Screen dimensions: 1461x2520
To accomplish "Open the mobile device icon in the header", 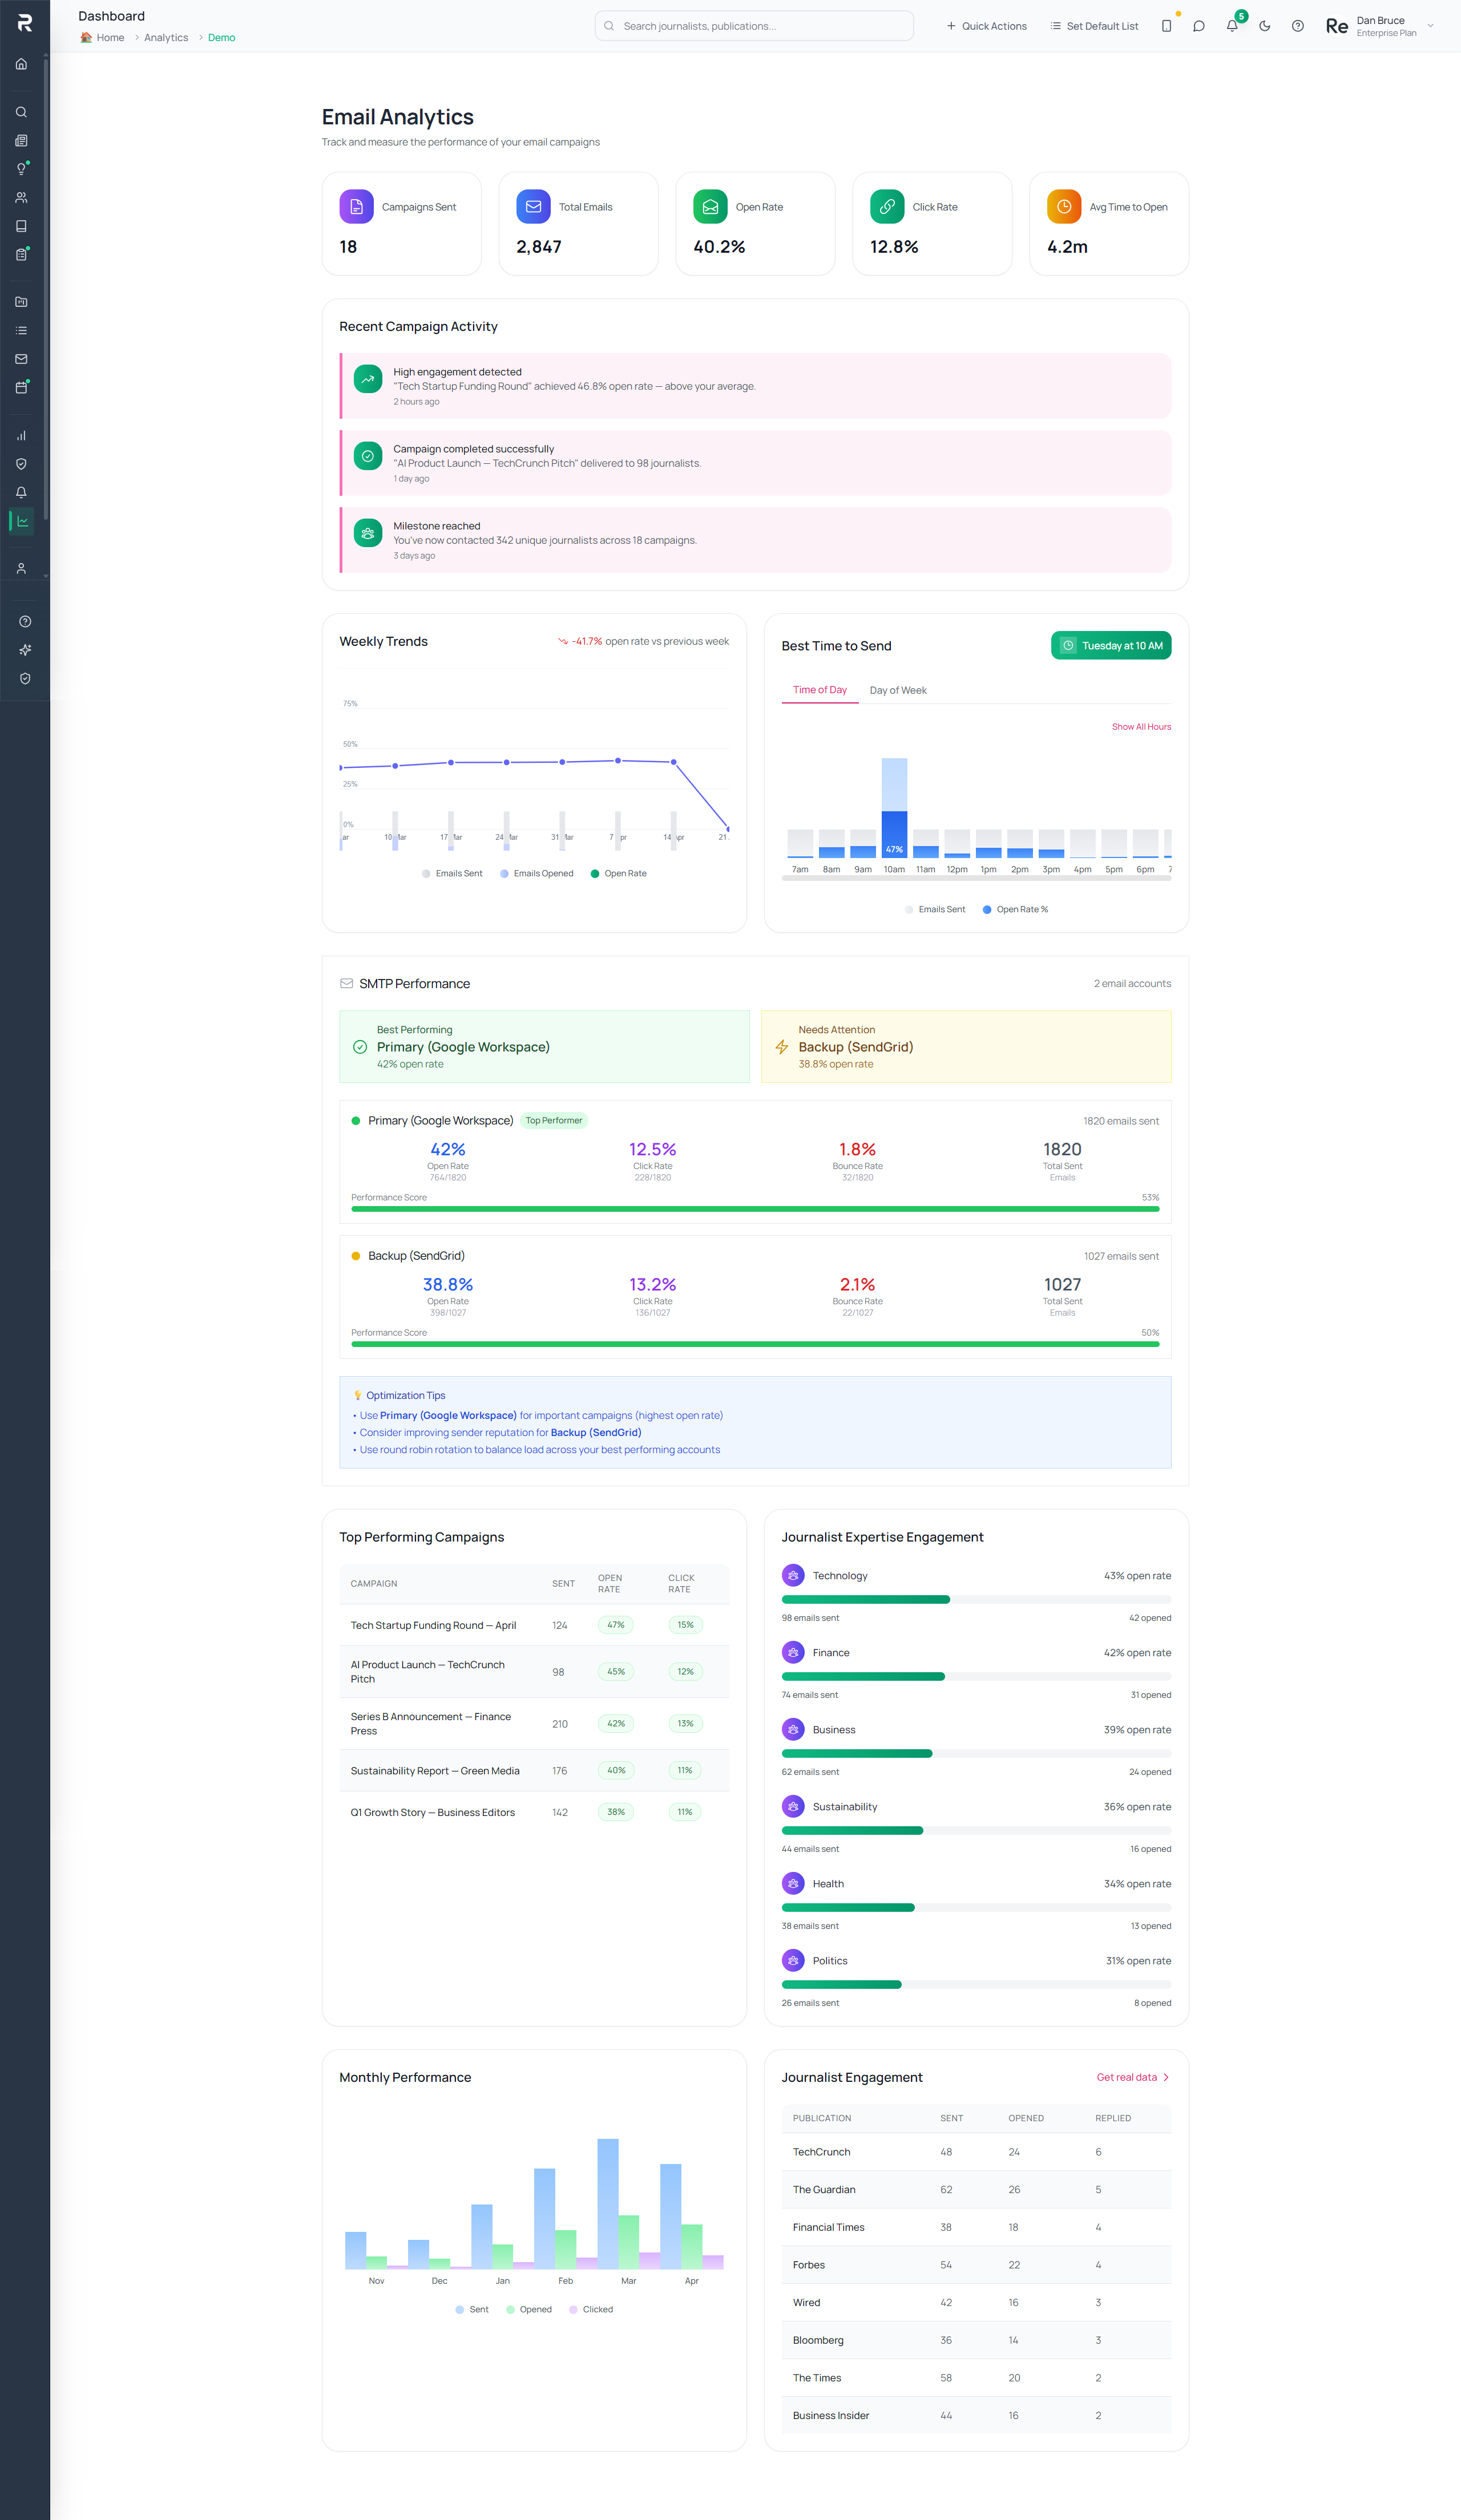I will (x=1166, y=26).
